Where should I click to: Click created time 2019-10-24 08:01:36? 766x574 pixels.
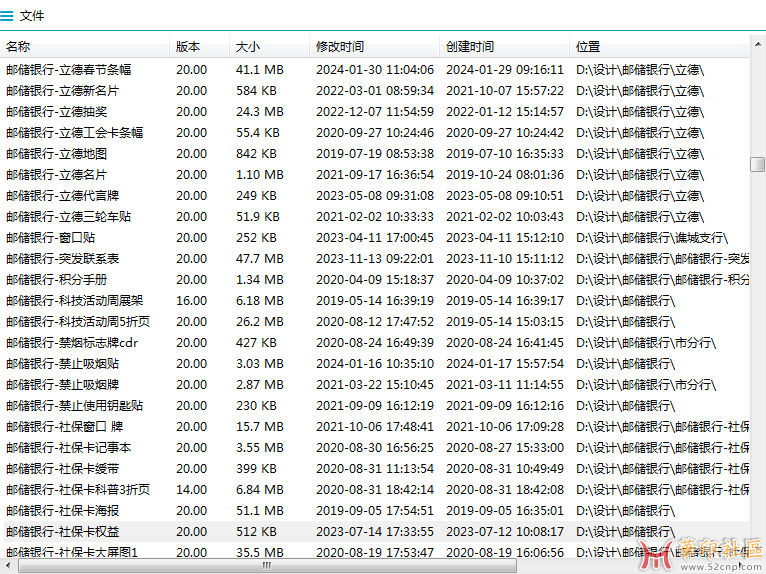coord(505,175)
